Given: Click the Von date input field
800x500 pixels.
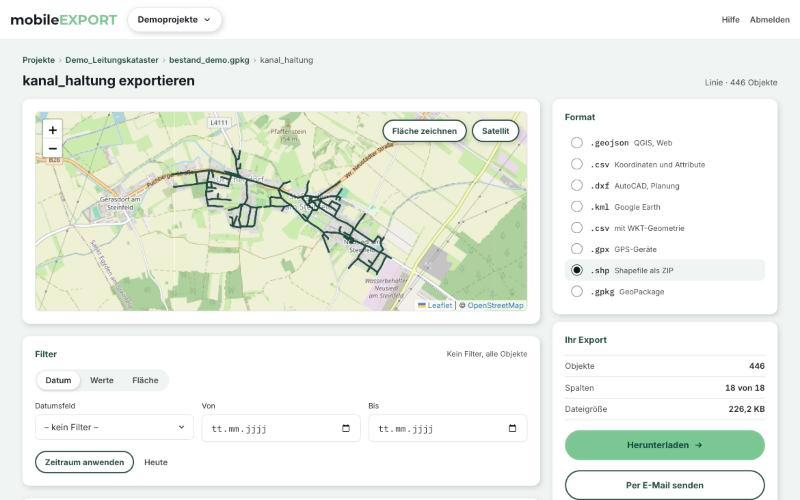Looking at the screenshot, I should 281,428.
